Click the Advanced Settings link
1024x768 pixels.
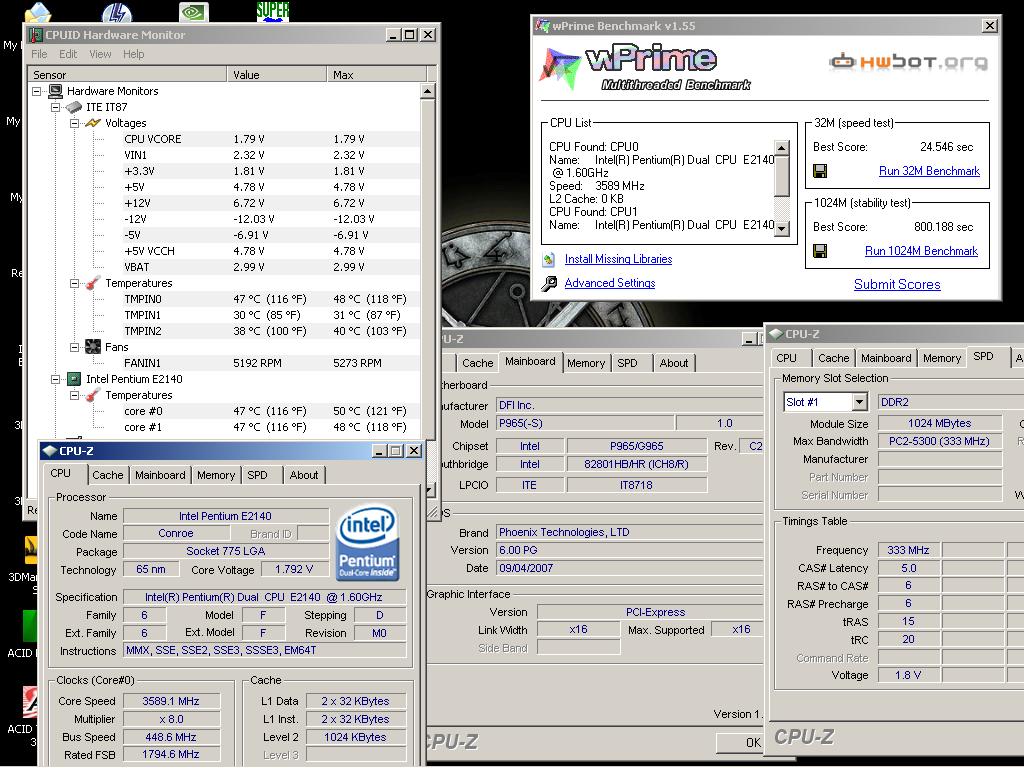tap(610, 283)
